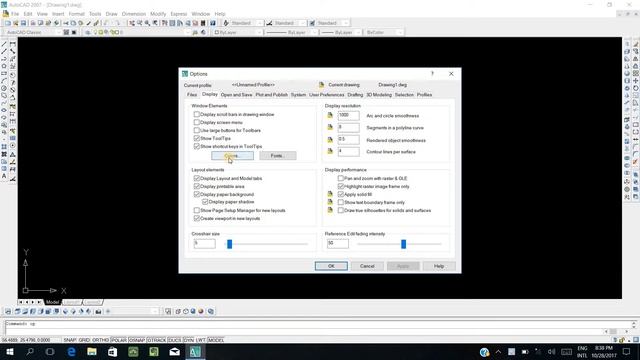Screen dimensions: 640x360
Task: Expand the table style Standard dropdown
Action: [346, 23]
